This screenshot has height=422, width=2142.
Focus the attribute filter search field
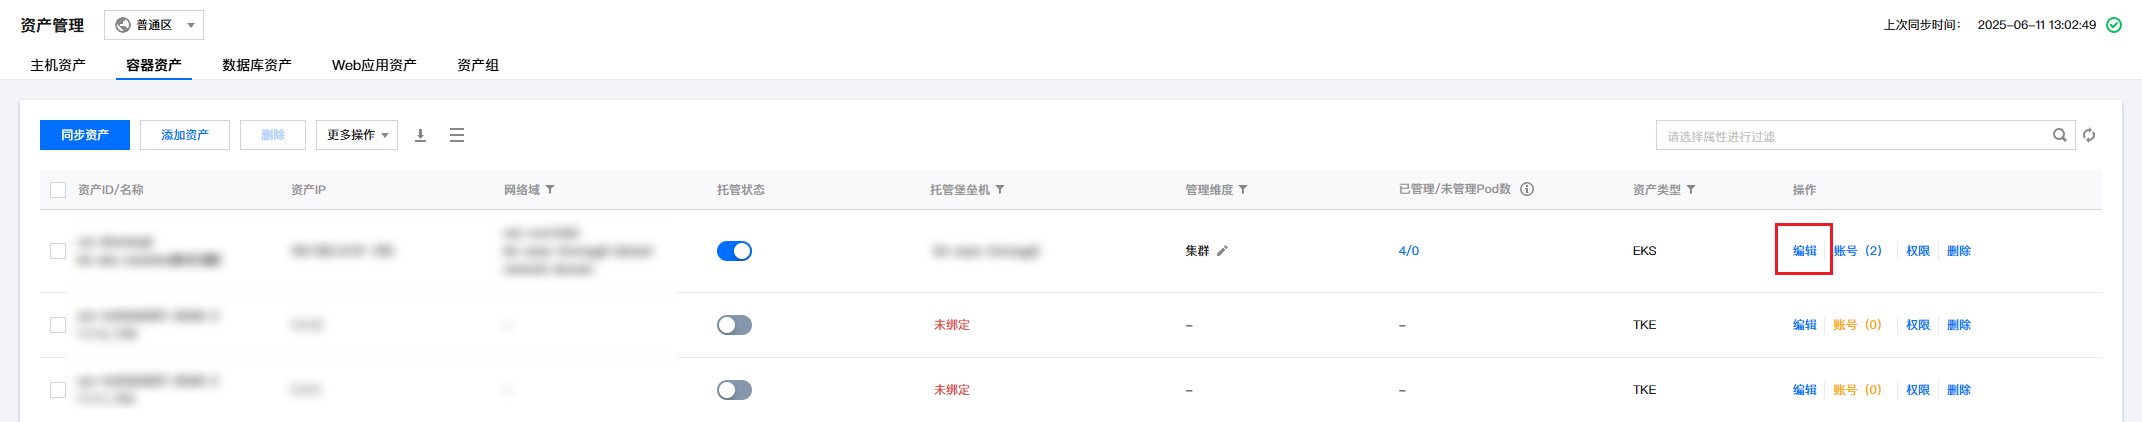point(1850,136)
